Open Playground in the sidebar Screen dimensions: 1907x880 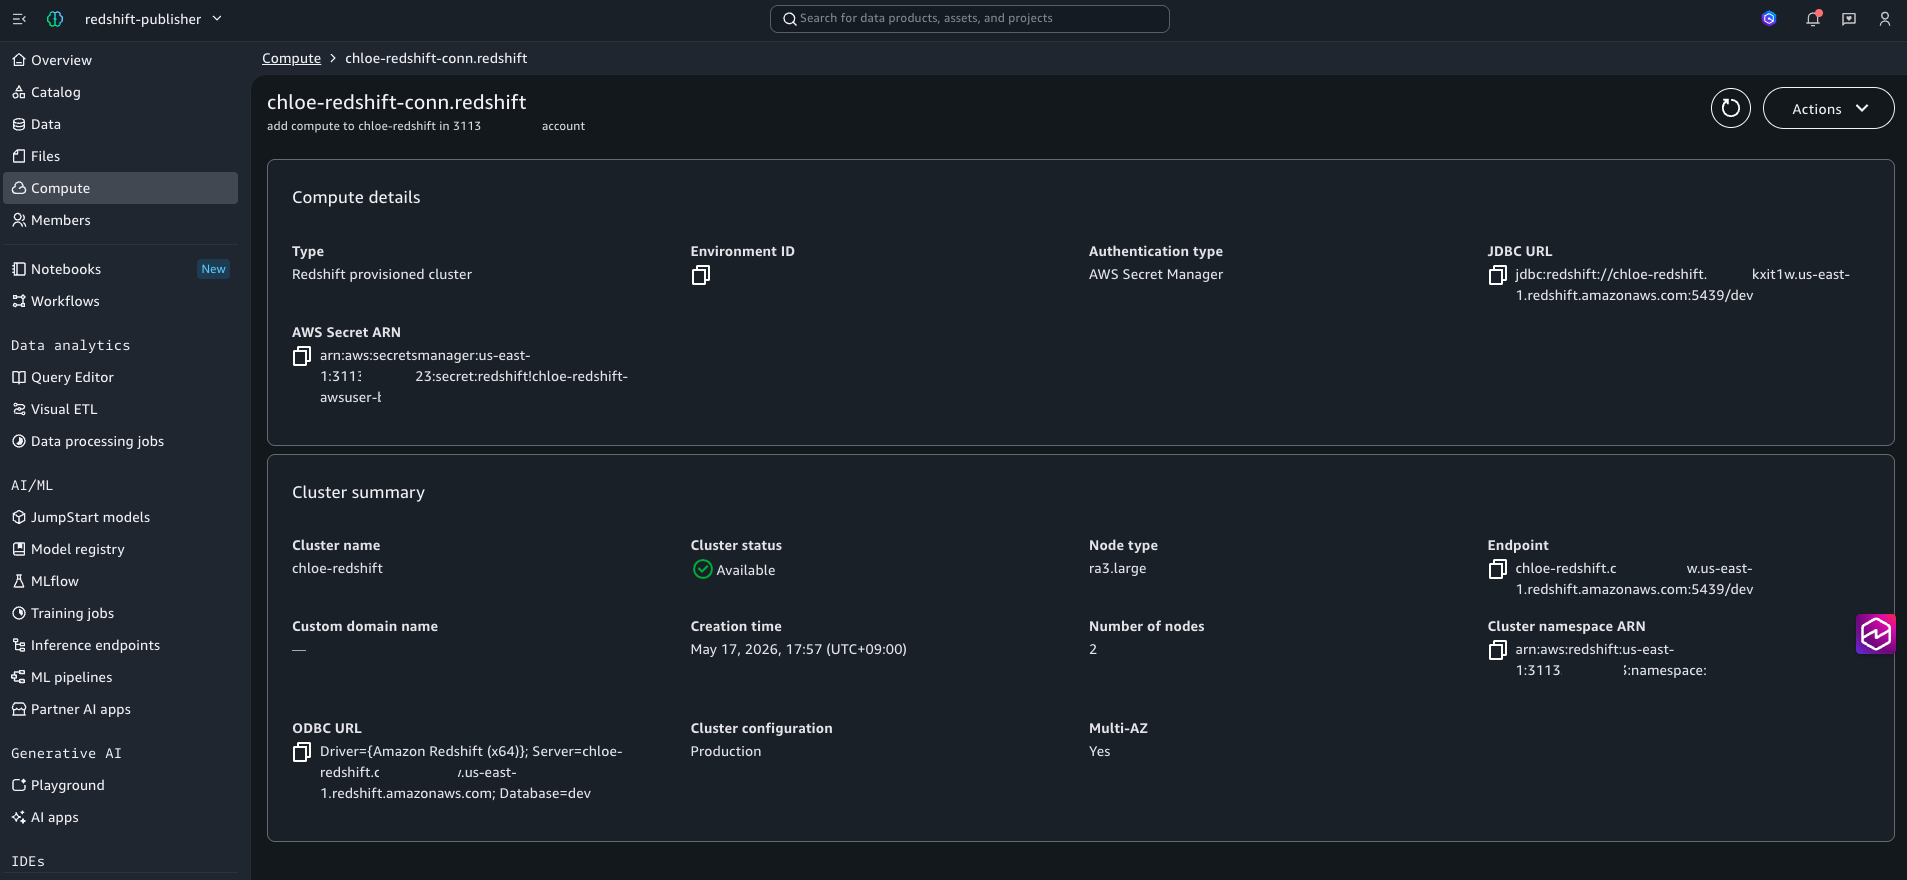[x=120, y=785]
